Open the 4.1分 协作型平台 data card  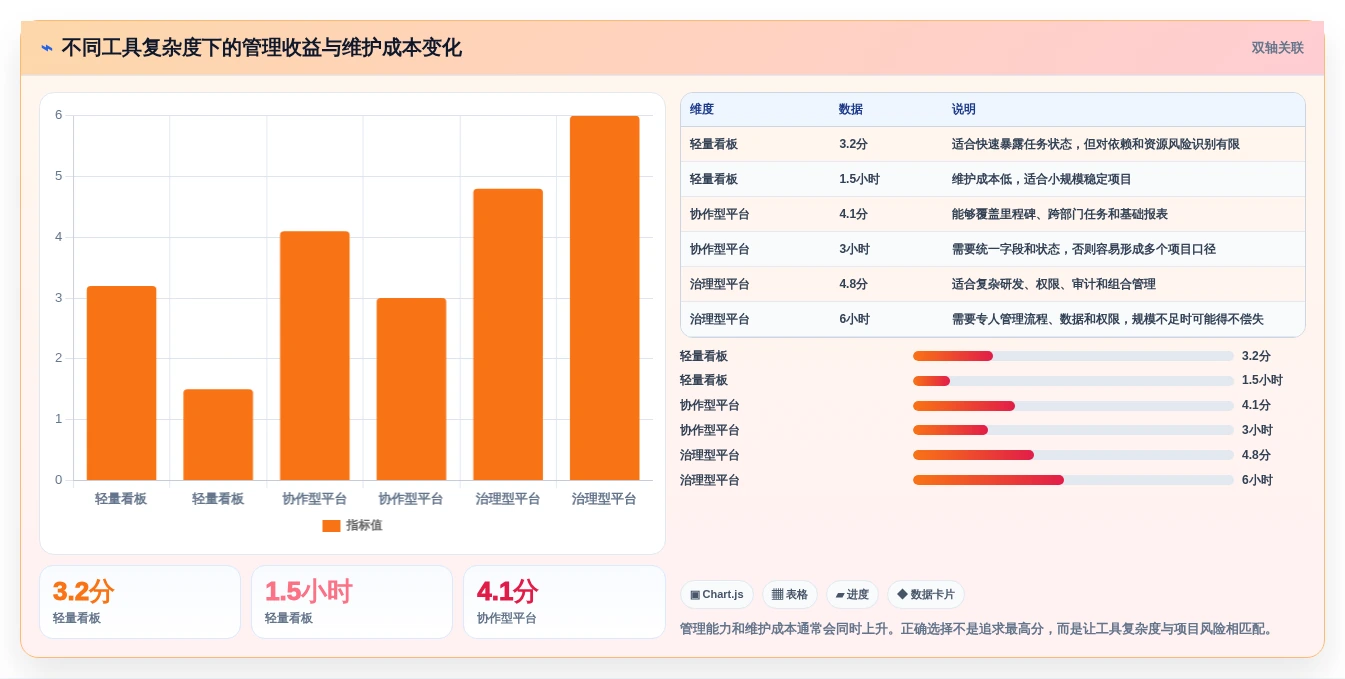[x=564, y=602]
